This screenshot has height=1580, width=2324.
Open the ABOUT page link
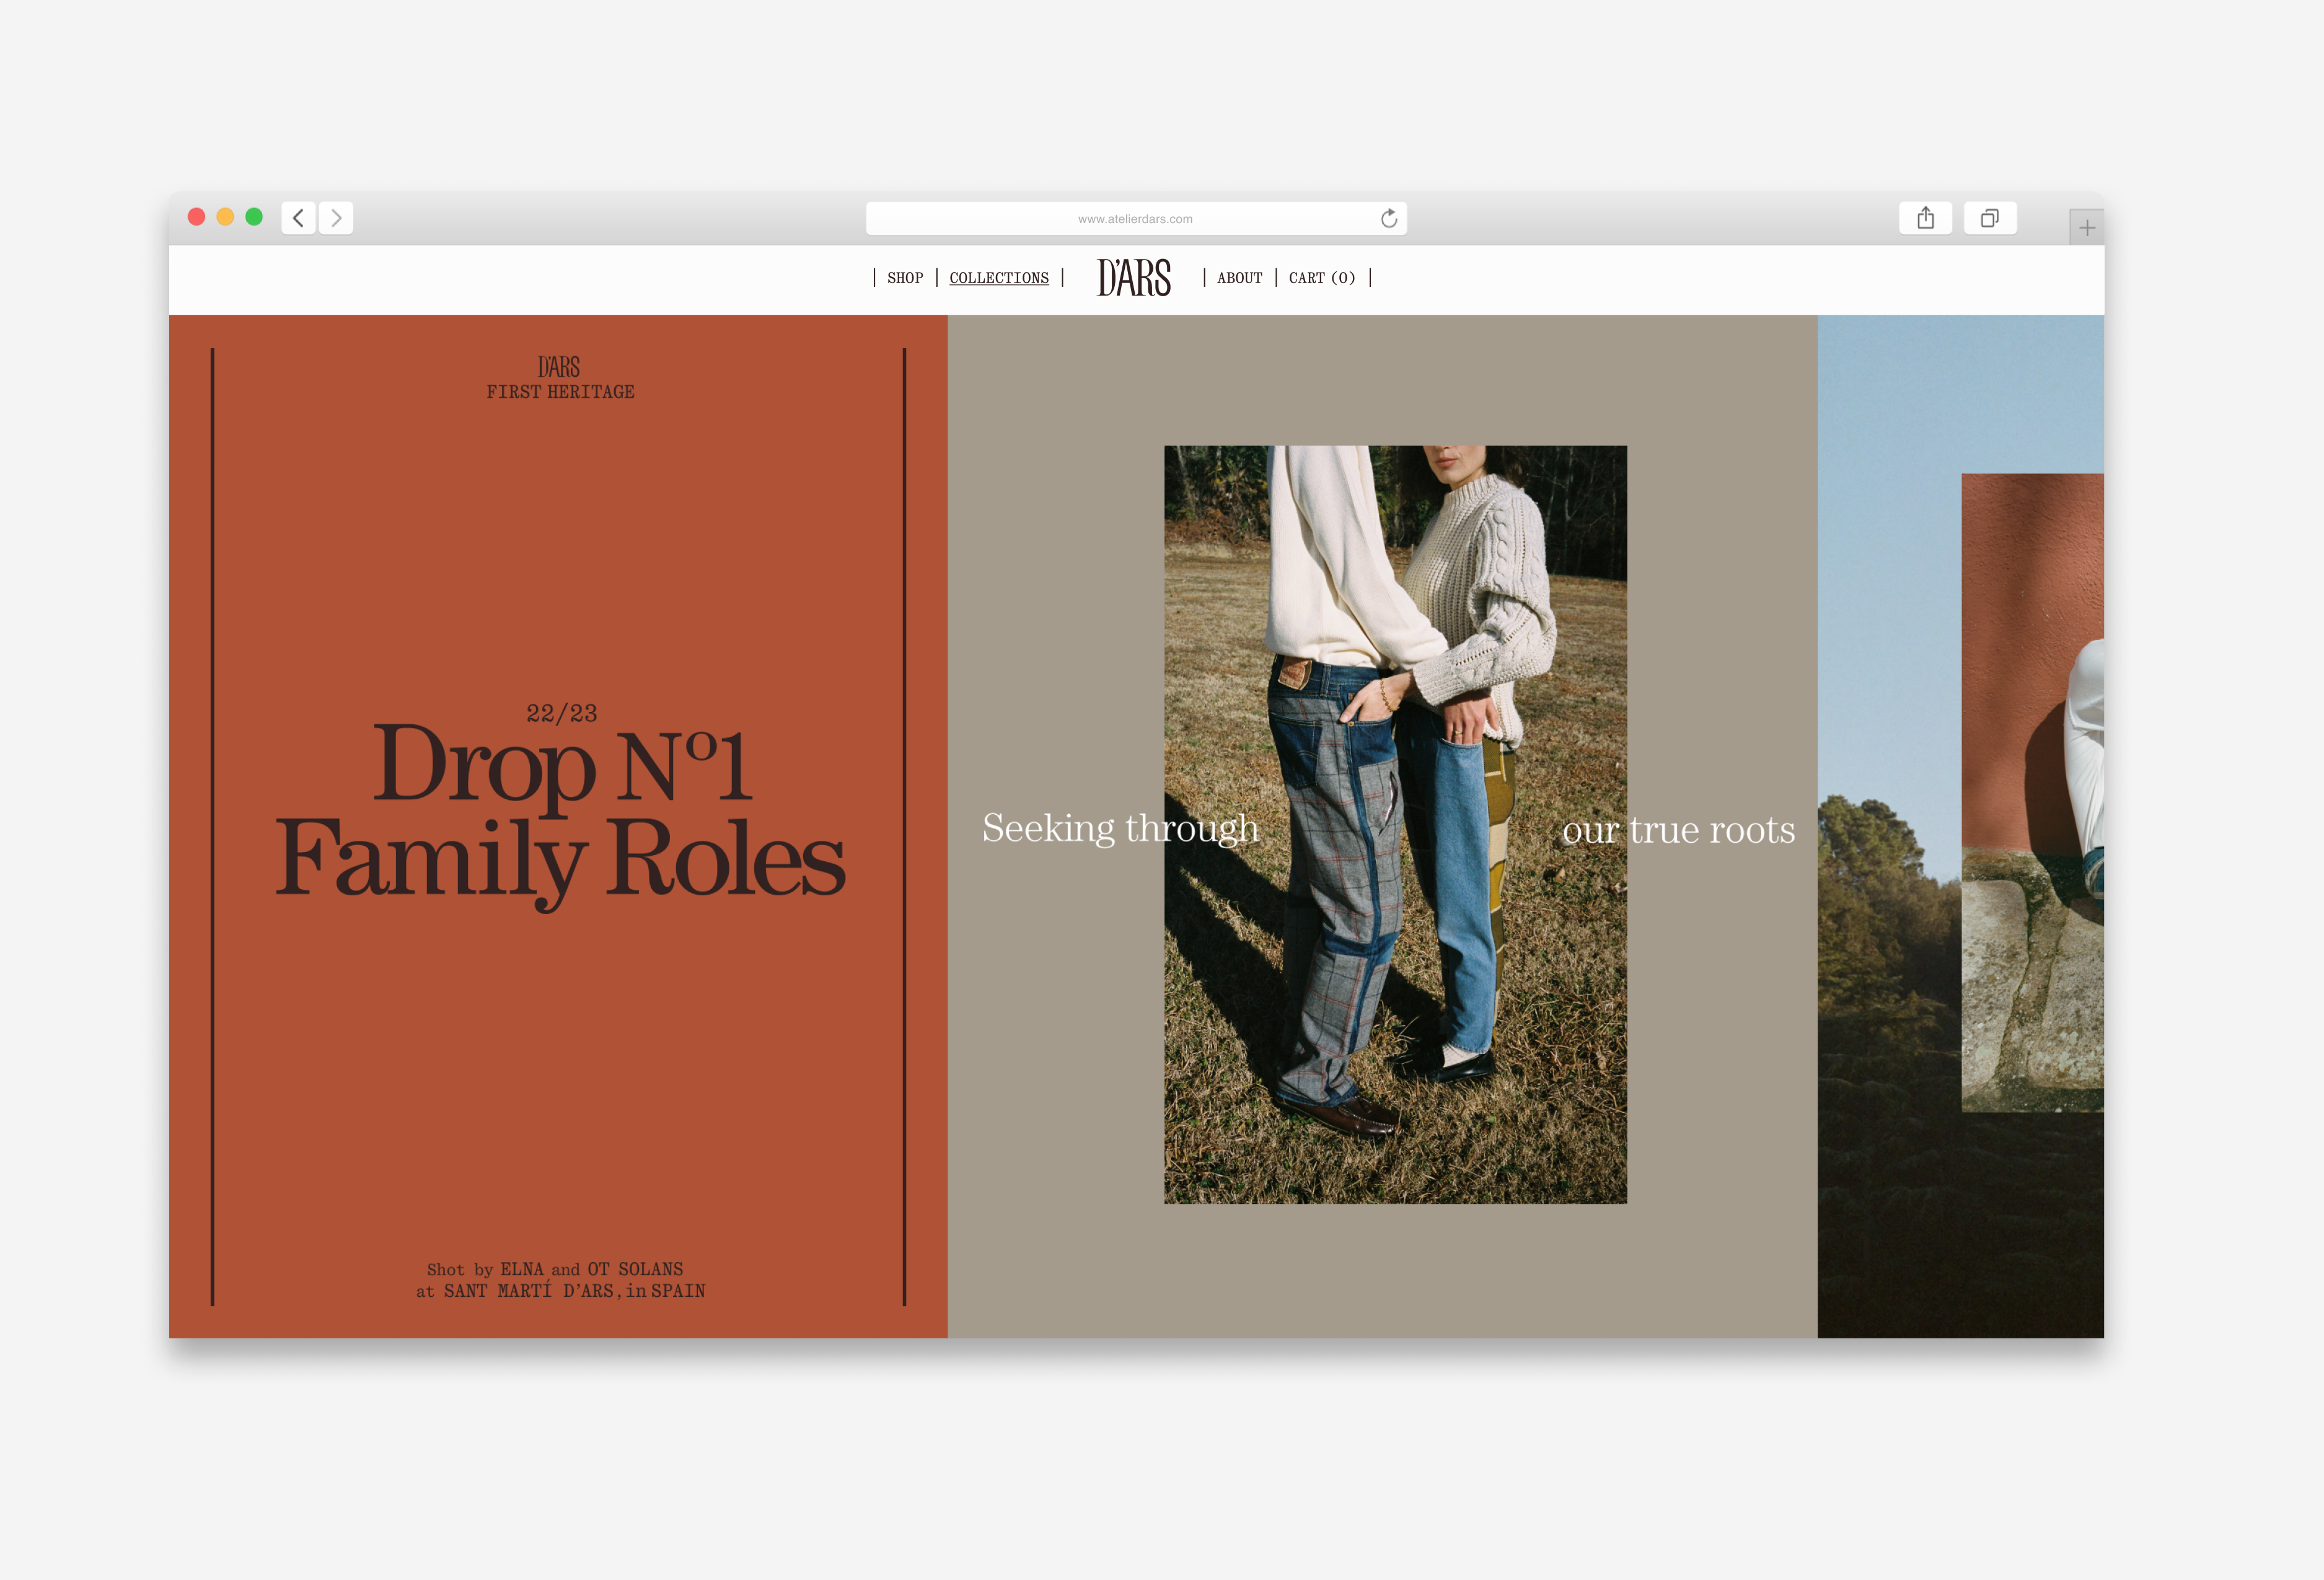[x=1239, y=278]
